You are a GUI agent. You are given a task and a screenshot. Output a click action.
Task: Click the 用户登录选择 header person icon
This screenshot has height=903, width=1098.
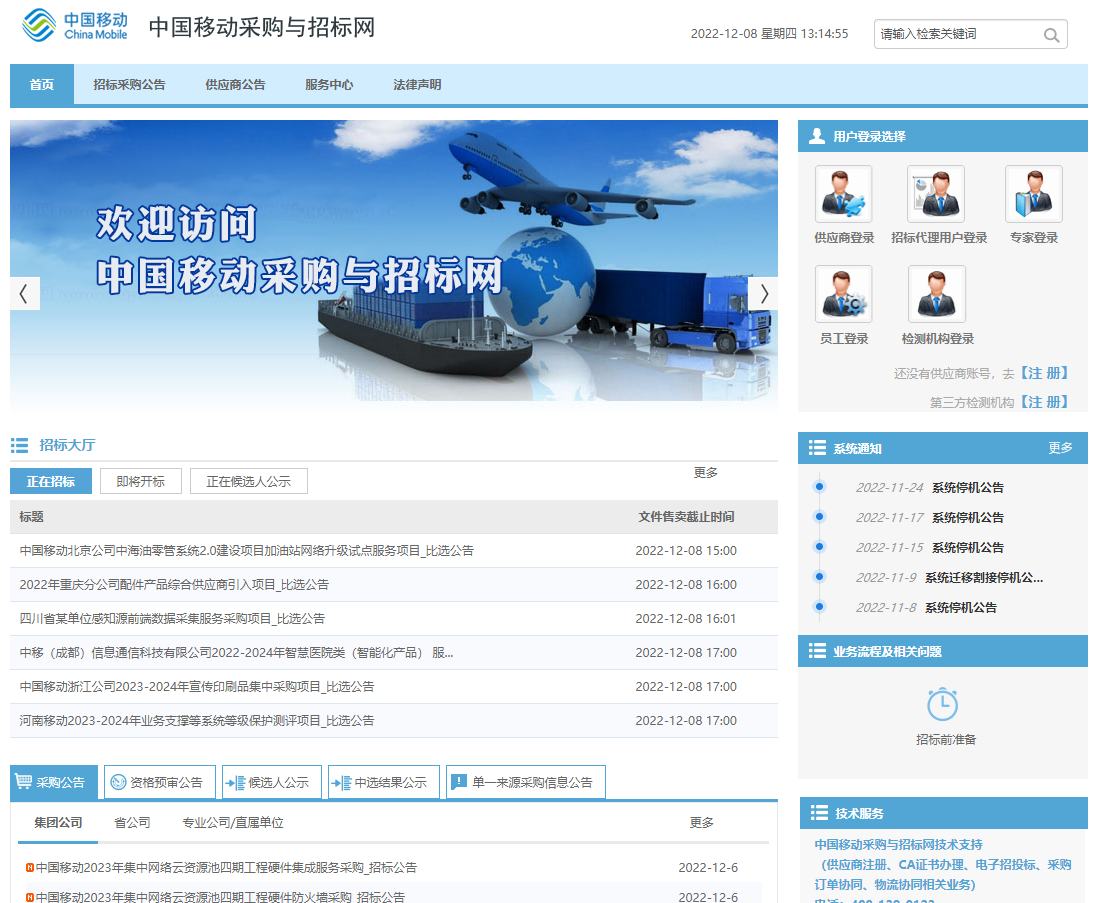pyautogui.click(x=816, y=136)
